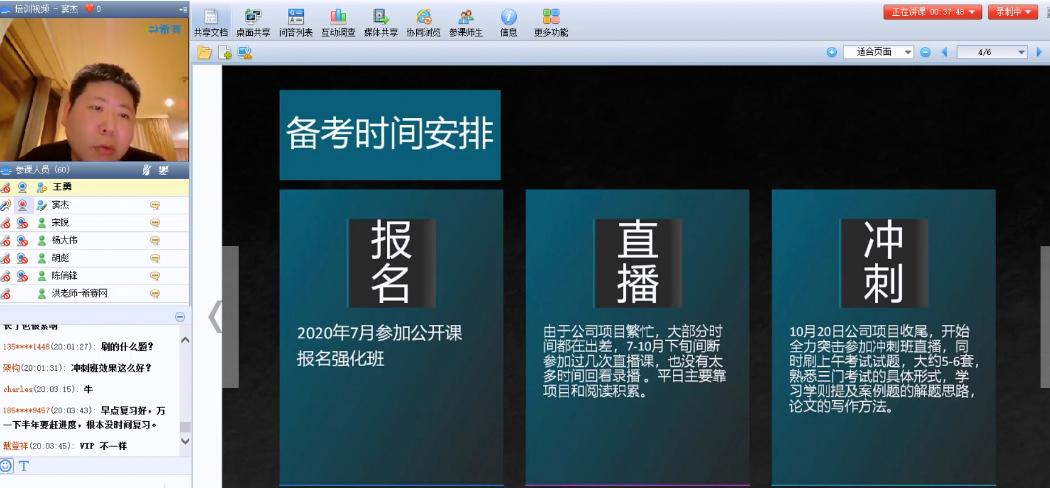Toggle the muted microphone for 王勇
Viewport: 1050px width, 488px height.
[6, 187]
